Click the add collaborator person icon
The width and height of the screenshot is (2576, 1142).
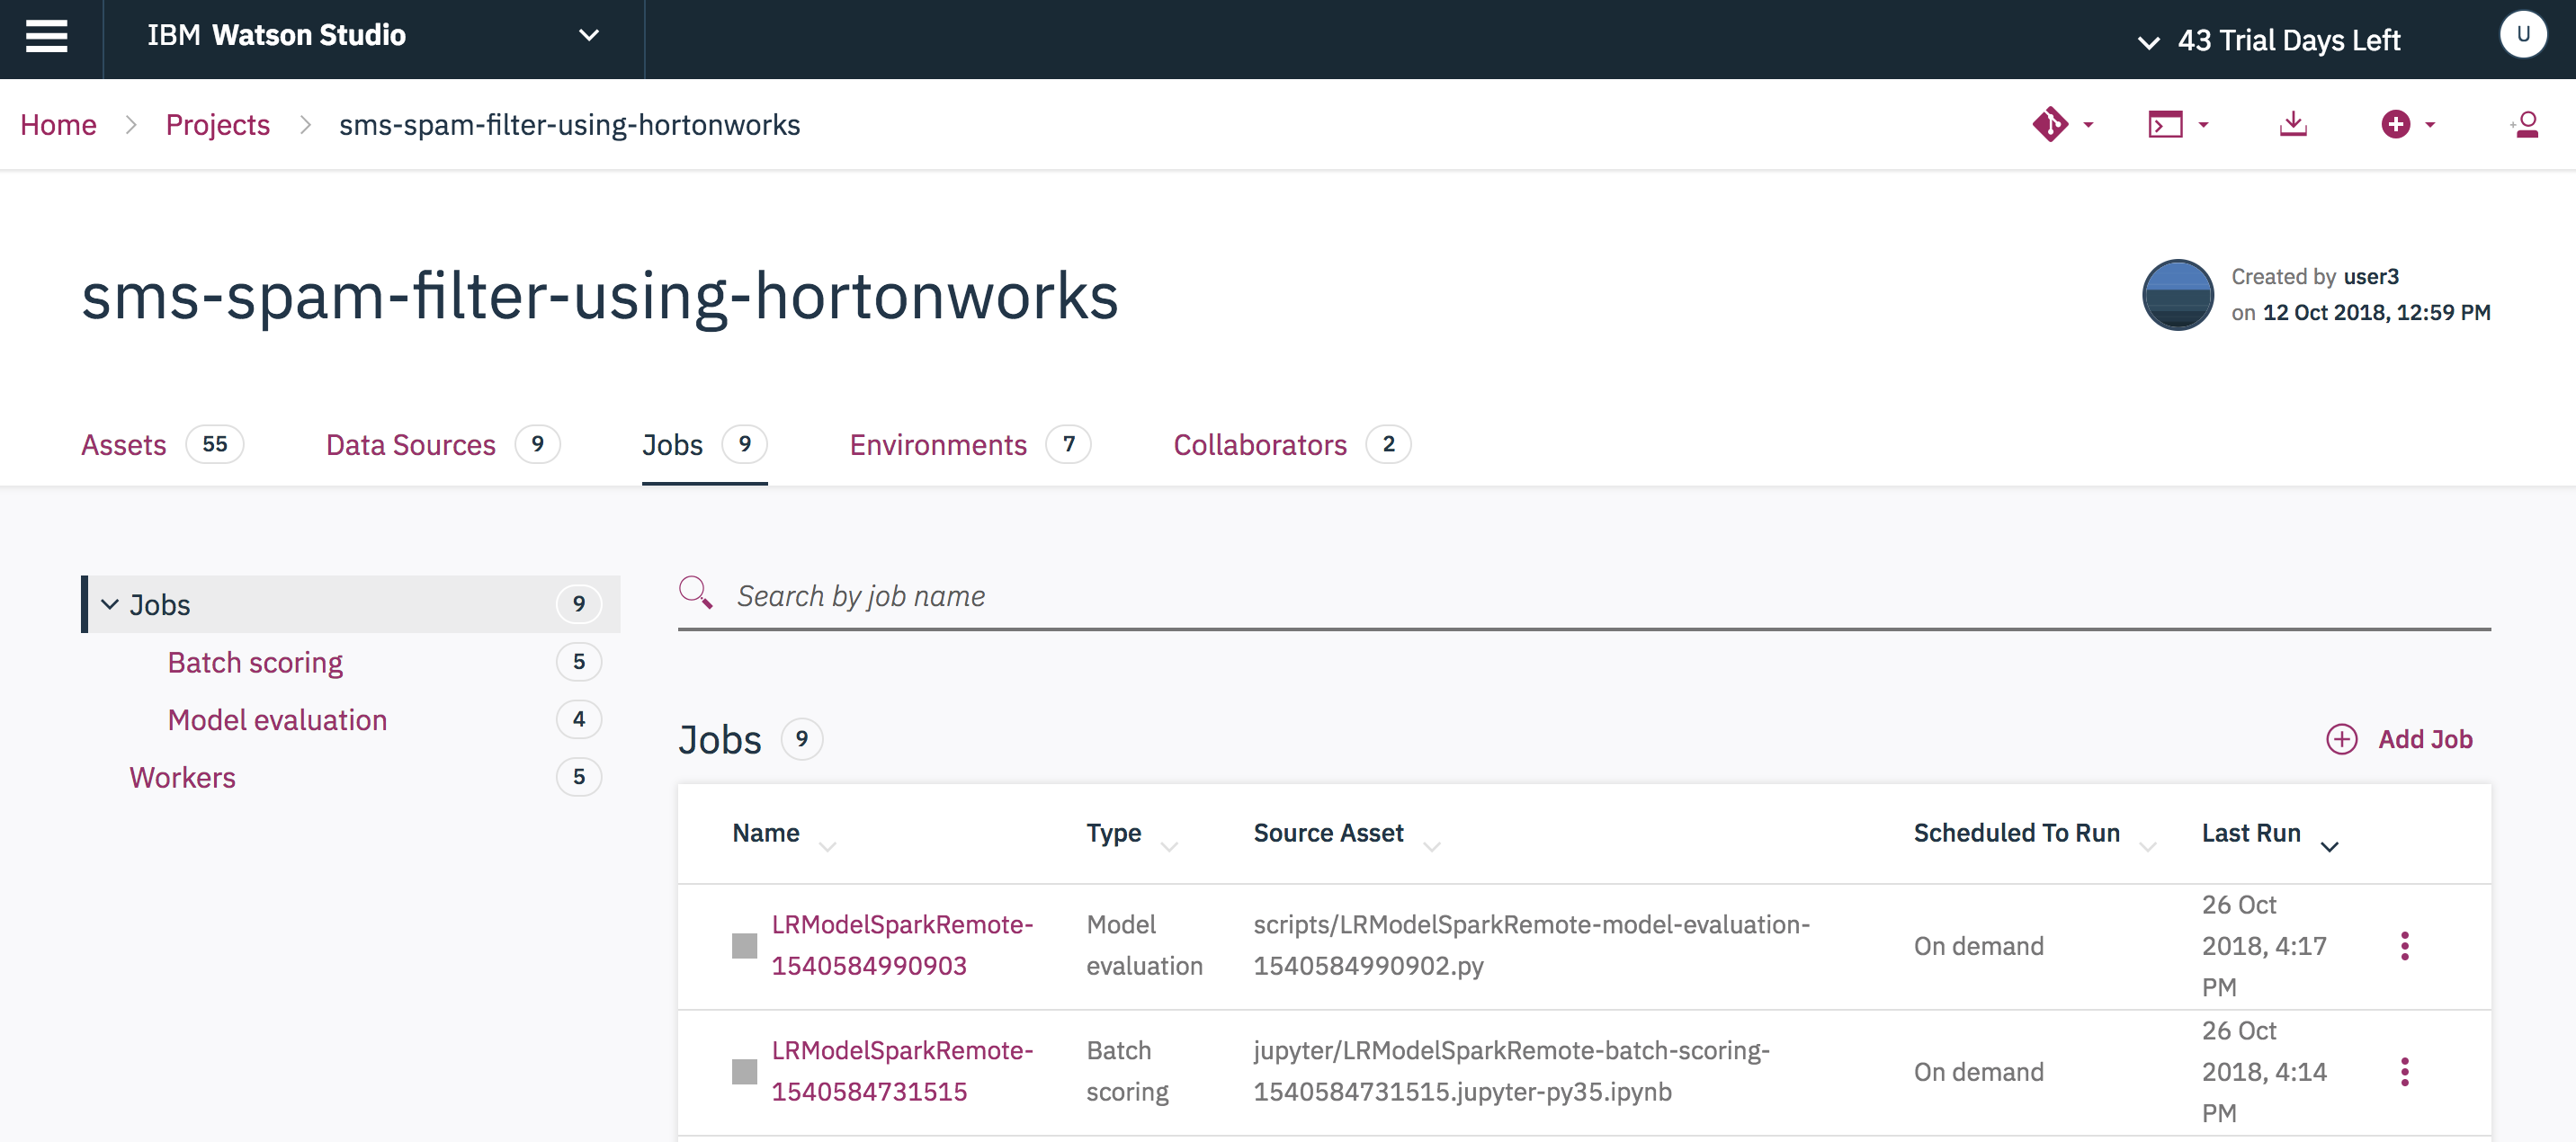[x=2525, y=124]
